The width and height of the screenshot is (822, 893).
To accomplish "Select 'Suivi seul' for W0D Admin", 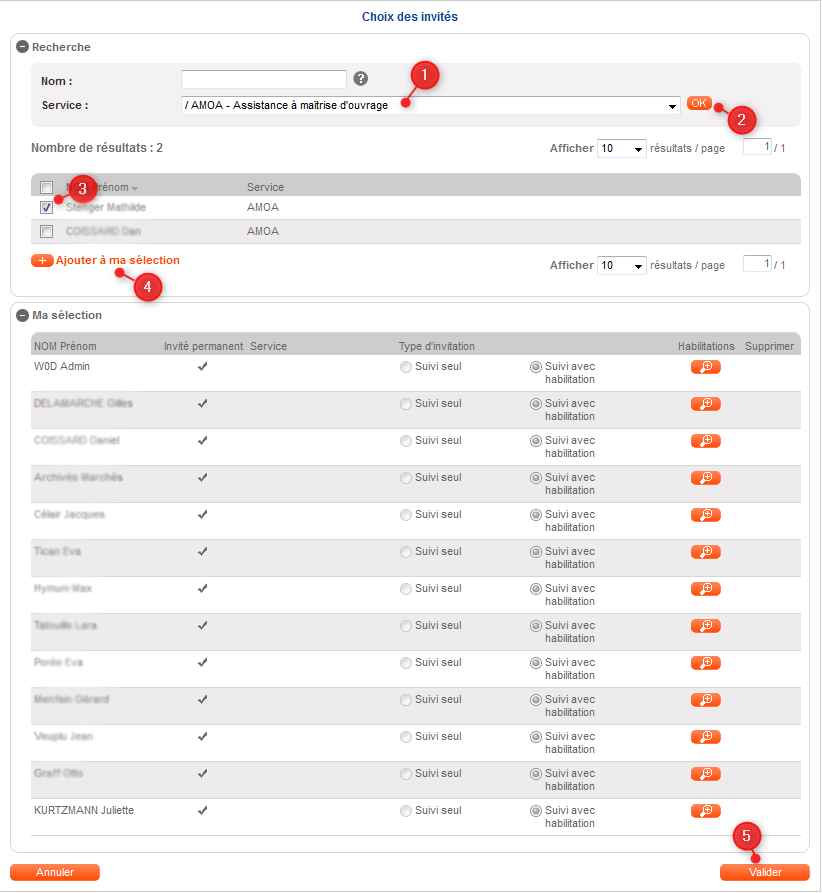I will tap(406, 367).
